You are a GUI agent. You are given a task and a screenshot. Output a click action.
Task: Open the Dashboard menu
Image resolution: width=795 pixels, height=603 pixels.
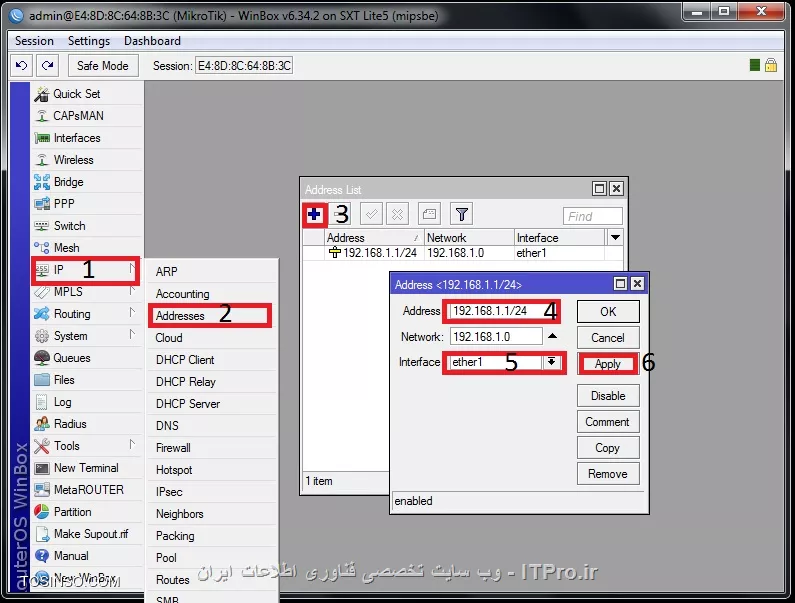(152, 41)
